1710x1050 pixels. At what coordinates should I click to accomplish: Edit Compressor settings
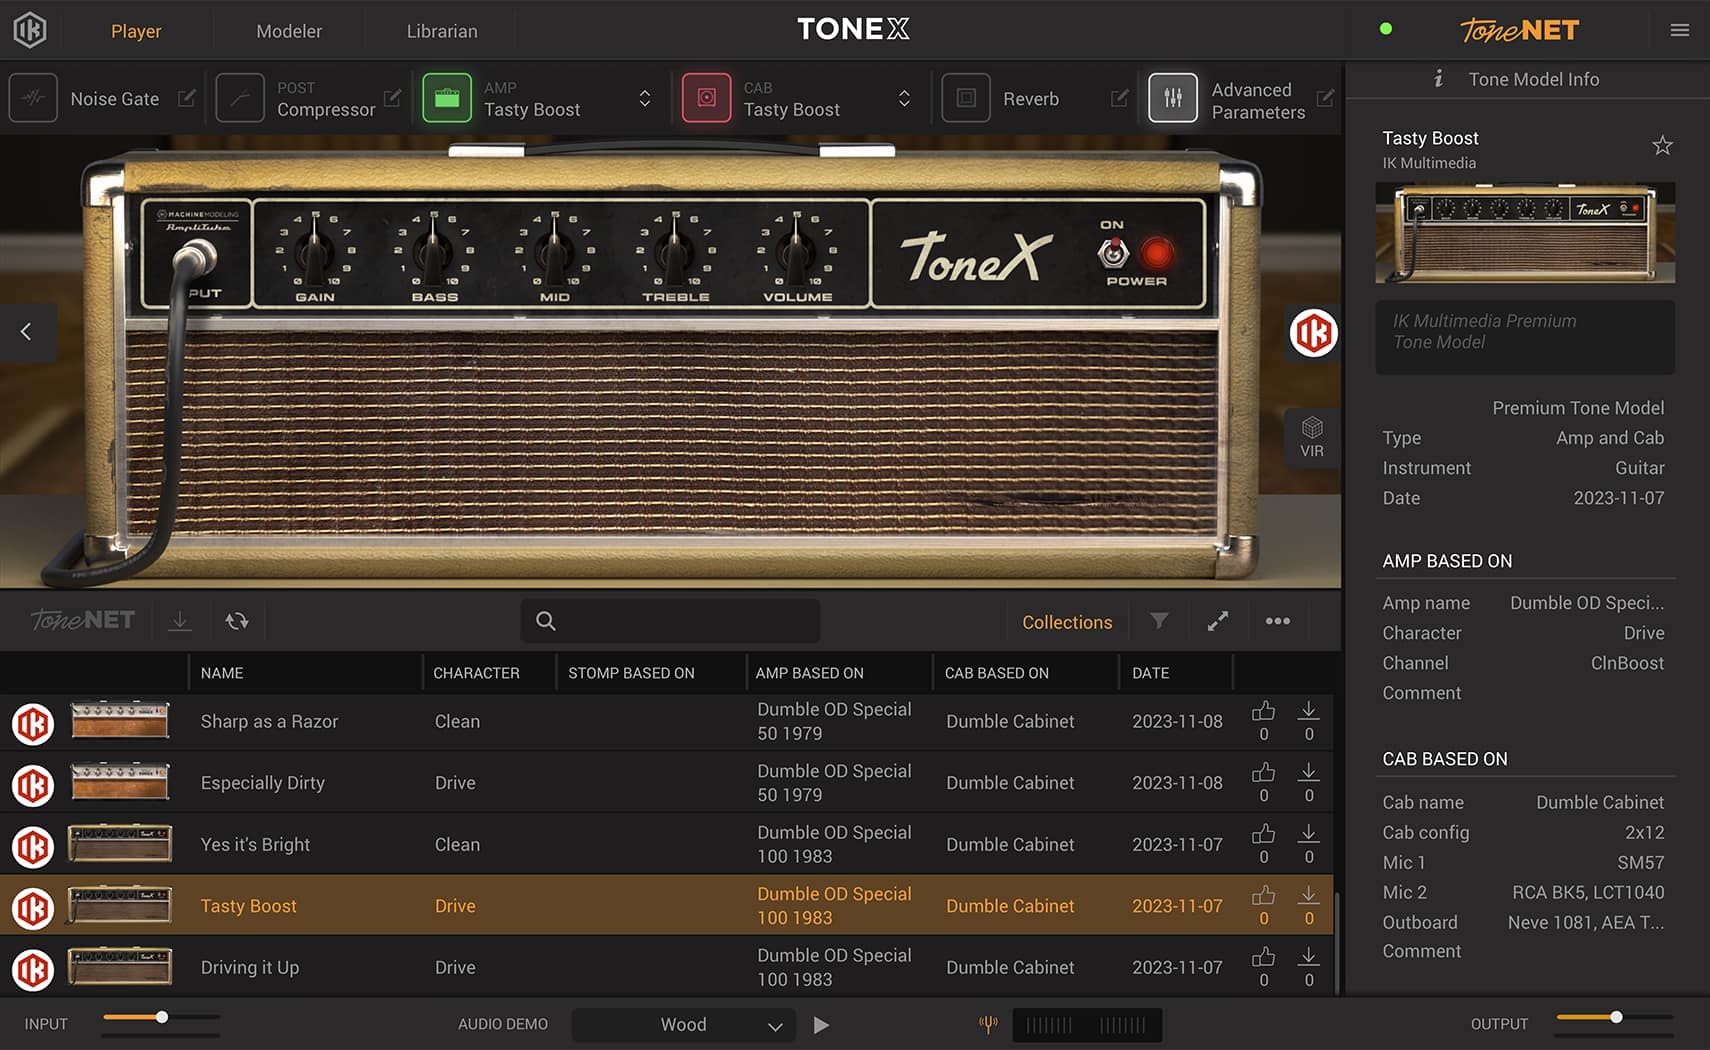click(392, 98)
